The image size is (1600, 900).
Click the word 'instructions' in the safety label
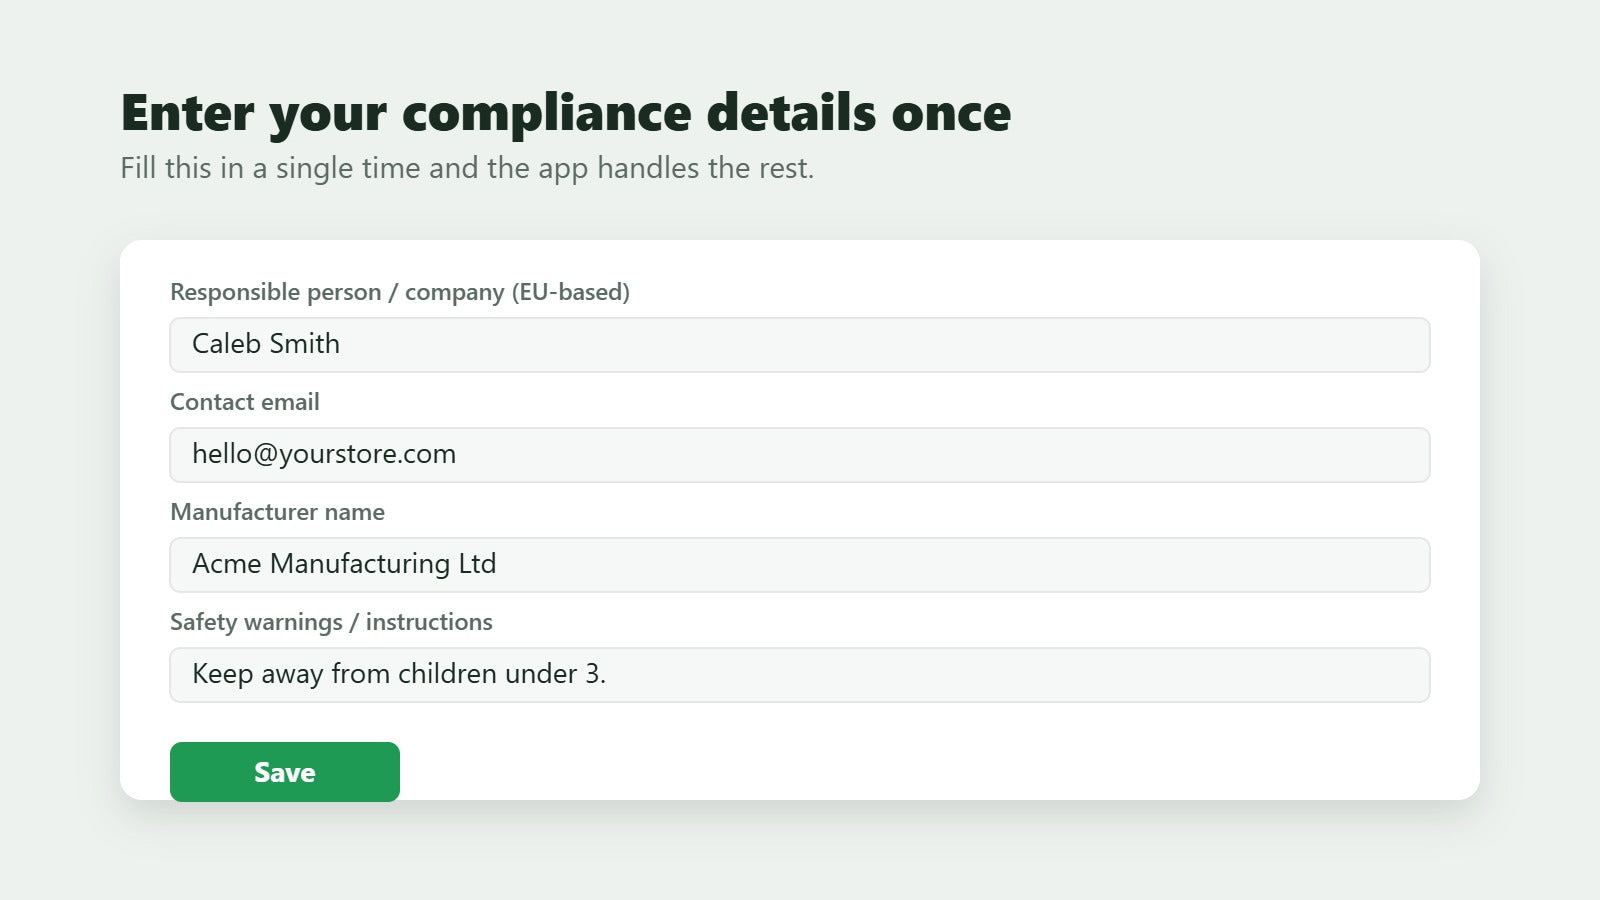429,622
